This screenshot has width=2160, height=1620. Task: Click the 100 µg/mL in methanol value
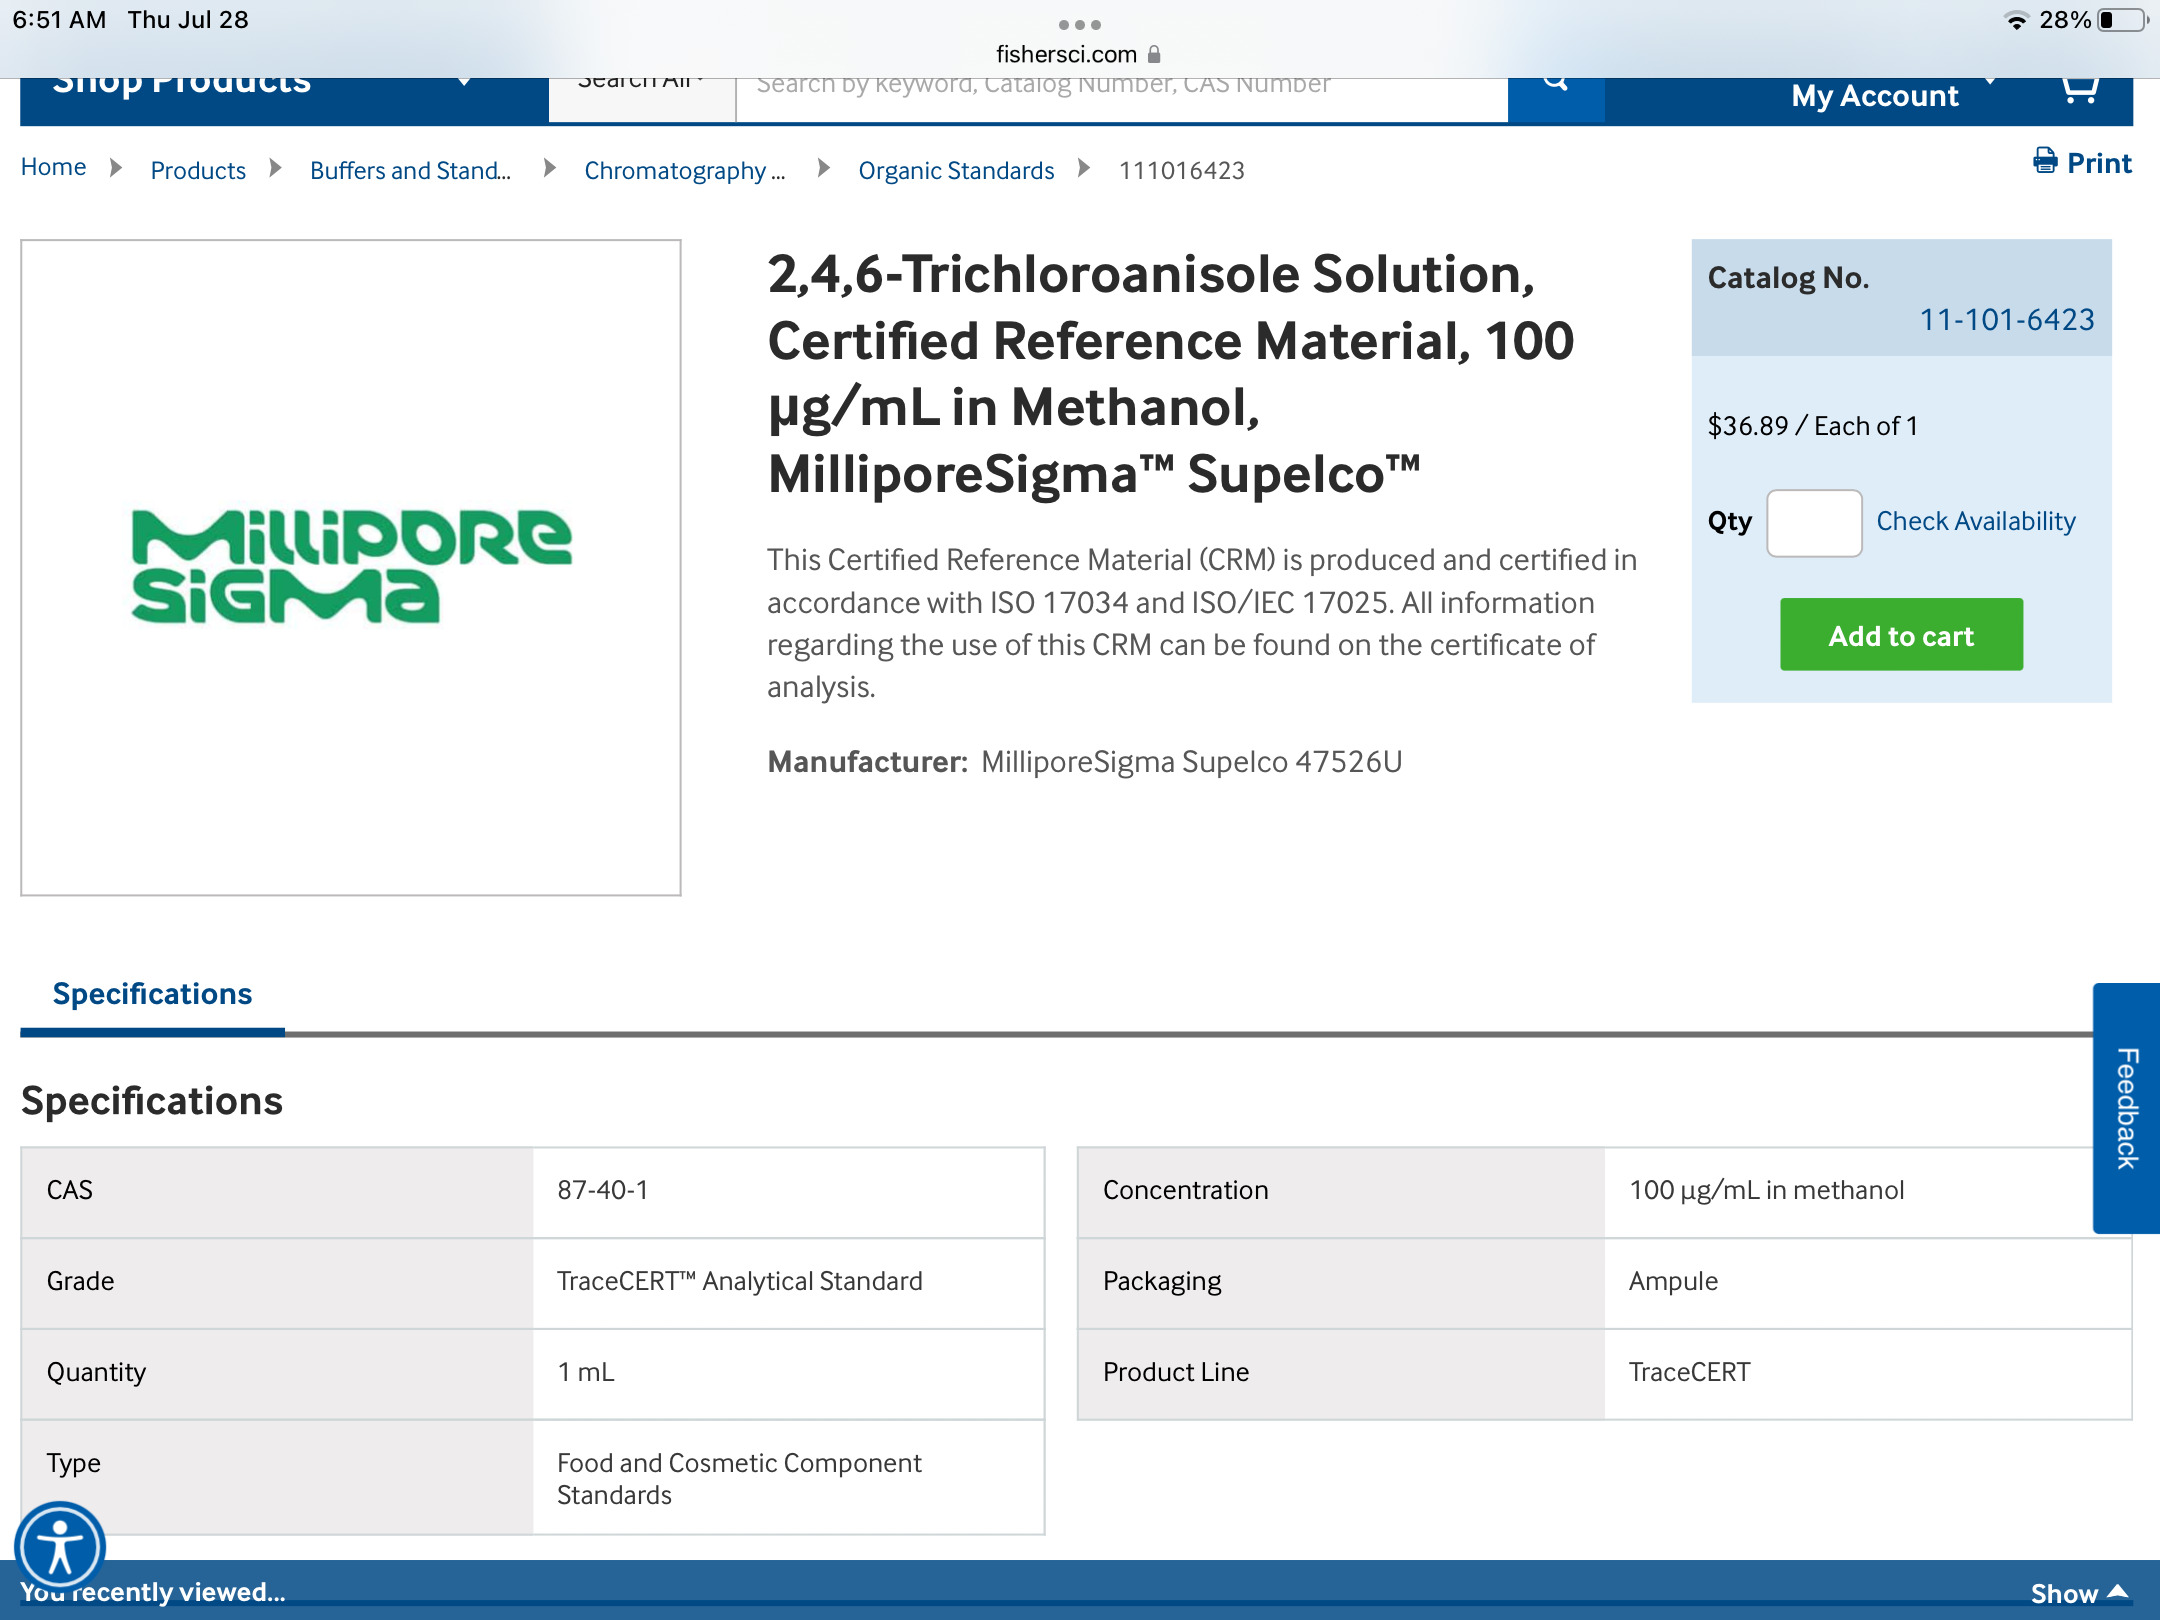tap(1767, 1190)
